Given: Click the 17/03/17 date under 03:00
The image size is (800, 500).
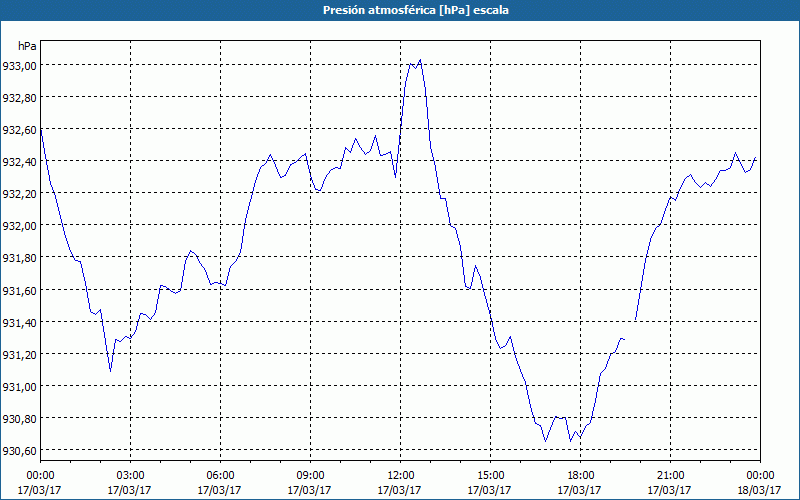Looking at the screenshot, I should [x=130, y=490].
